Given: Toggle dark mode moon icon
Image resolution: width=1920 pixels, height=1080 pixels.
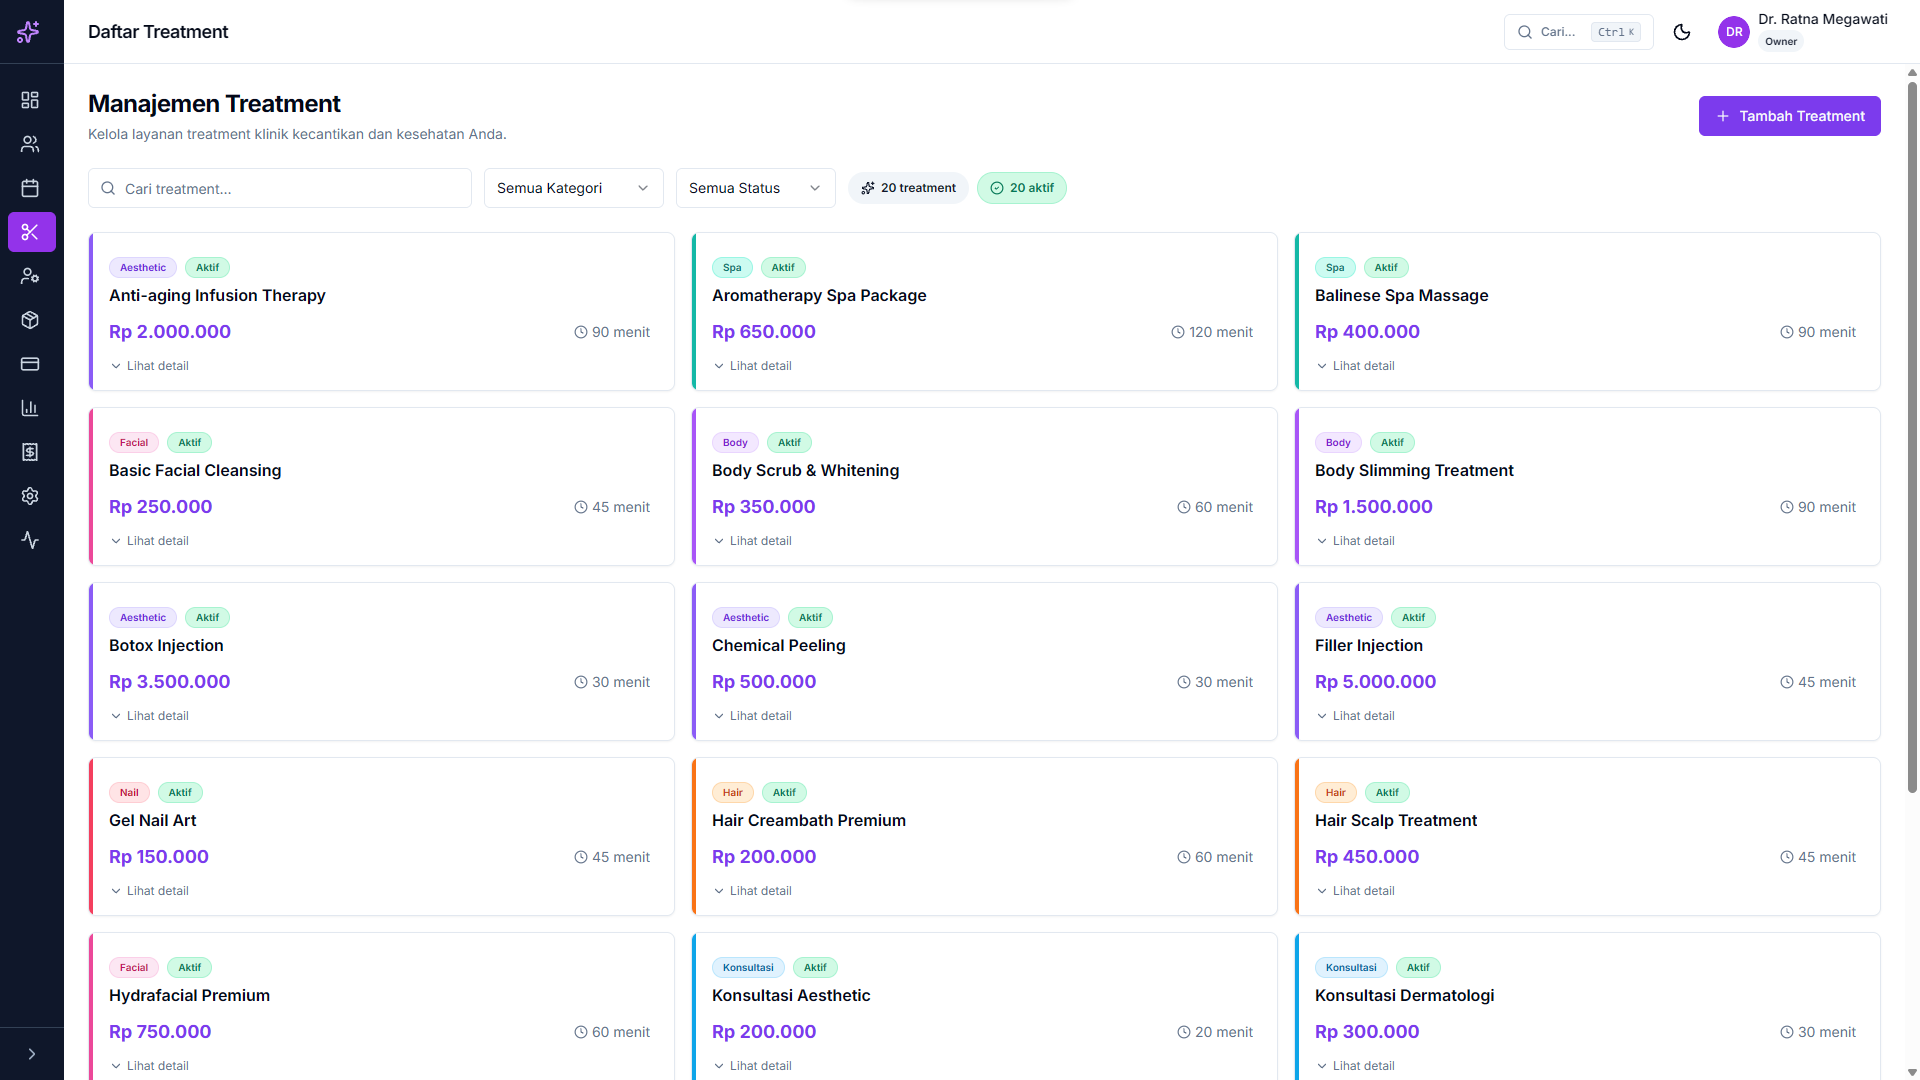Looking at the screenshot, I should point(1682,32).
